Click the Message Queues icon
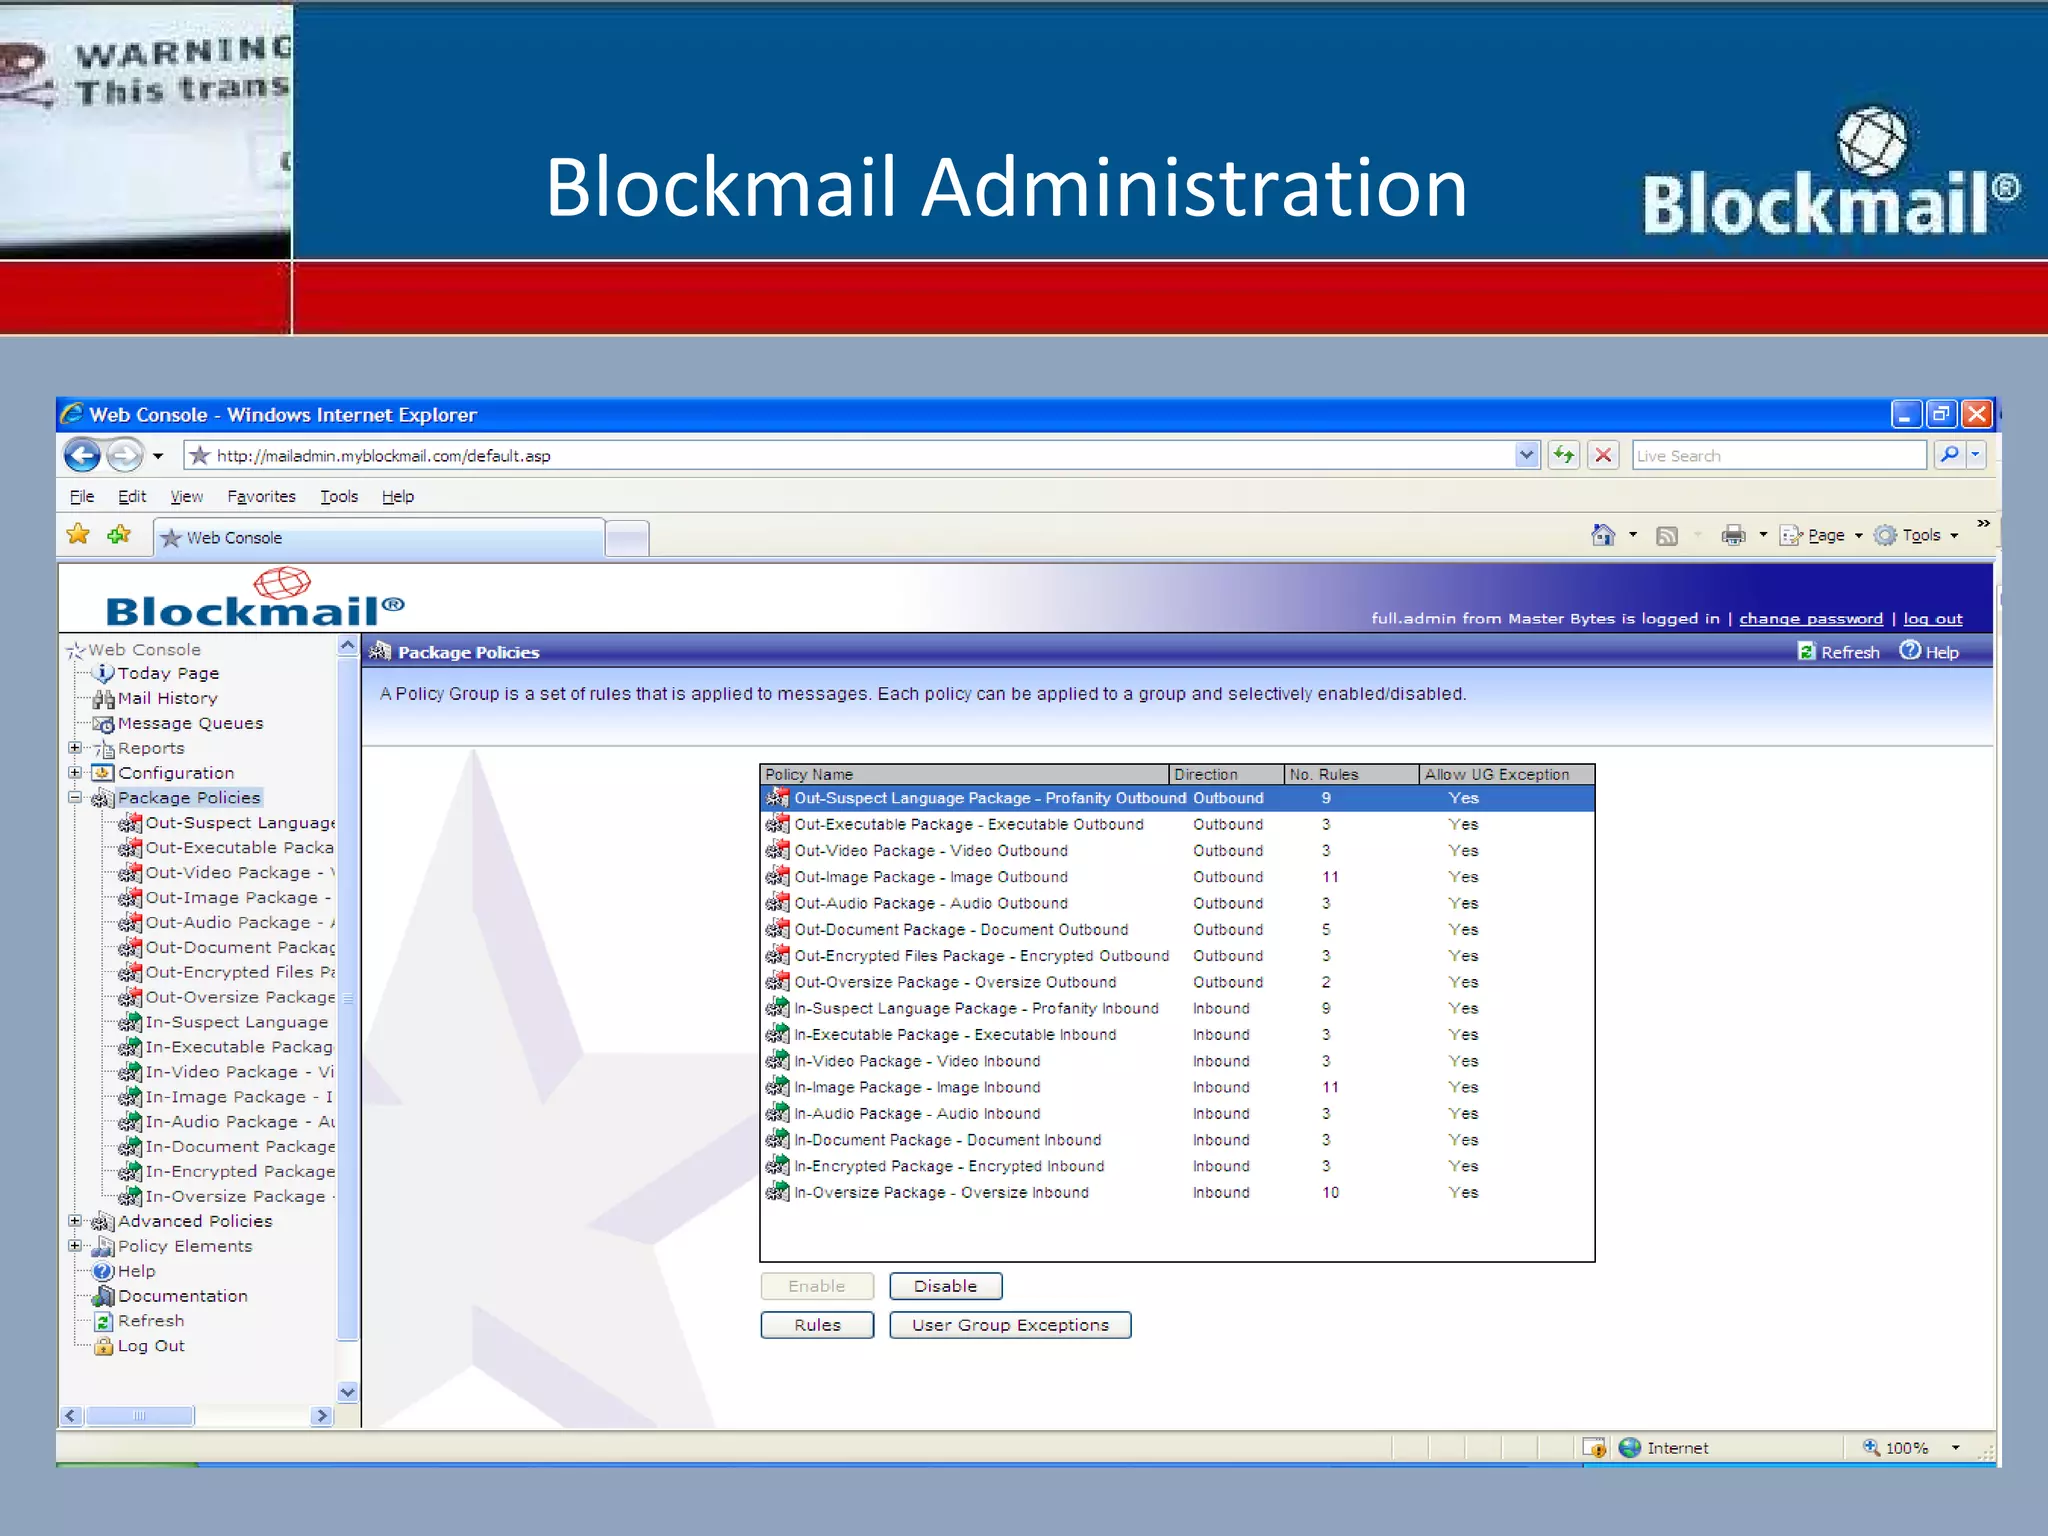Image resolution: width=2048 pixels, height=1536 pixels. [x=104, y=723]
